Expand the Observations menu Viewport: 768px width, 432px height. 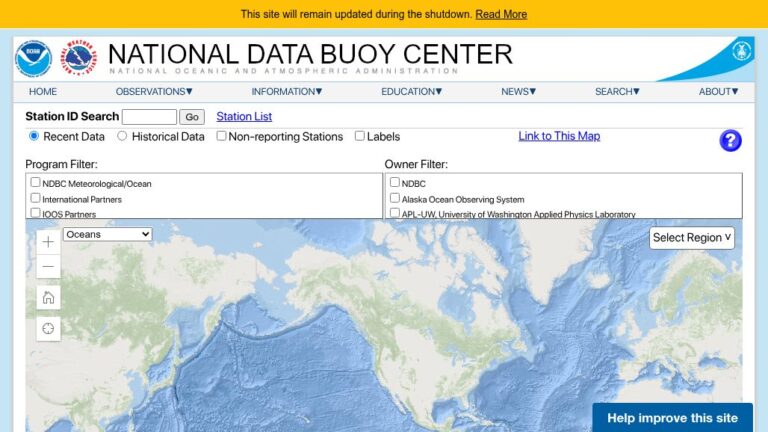(154, 91)
